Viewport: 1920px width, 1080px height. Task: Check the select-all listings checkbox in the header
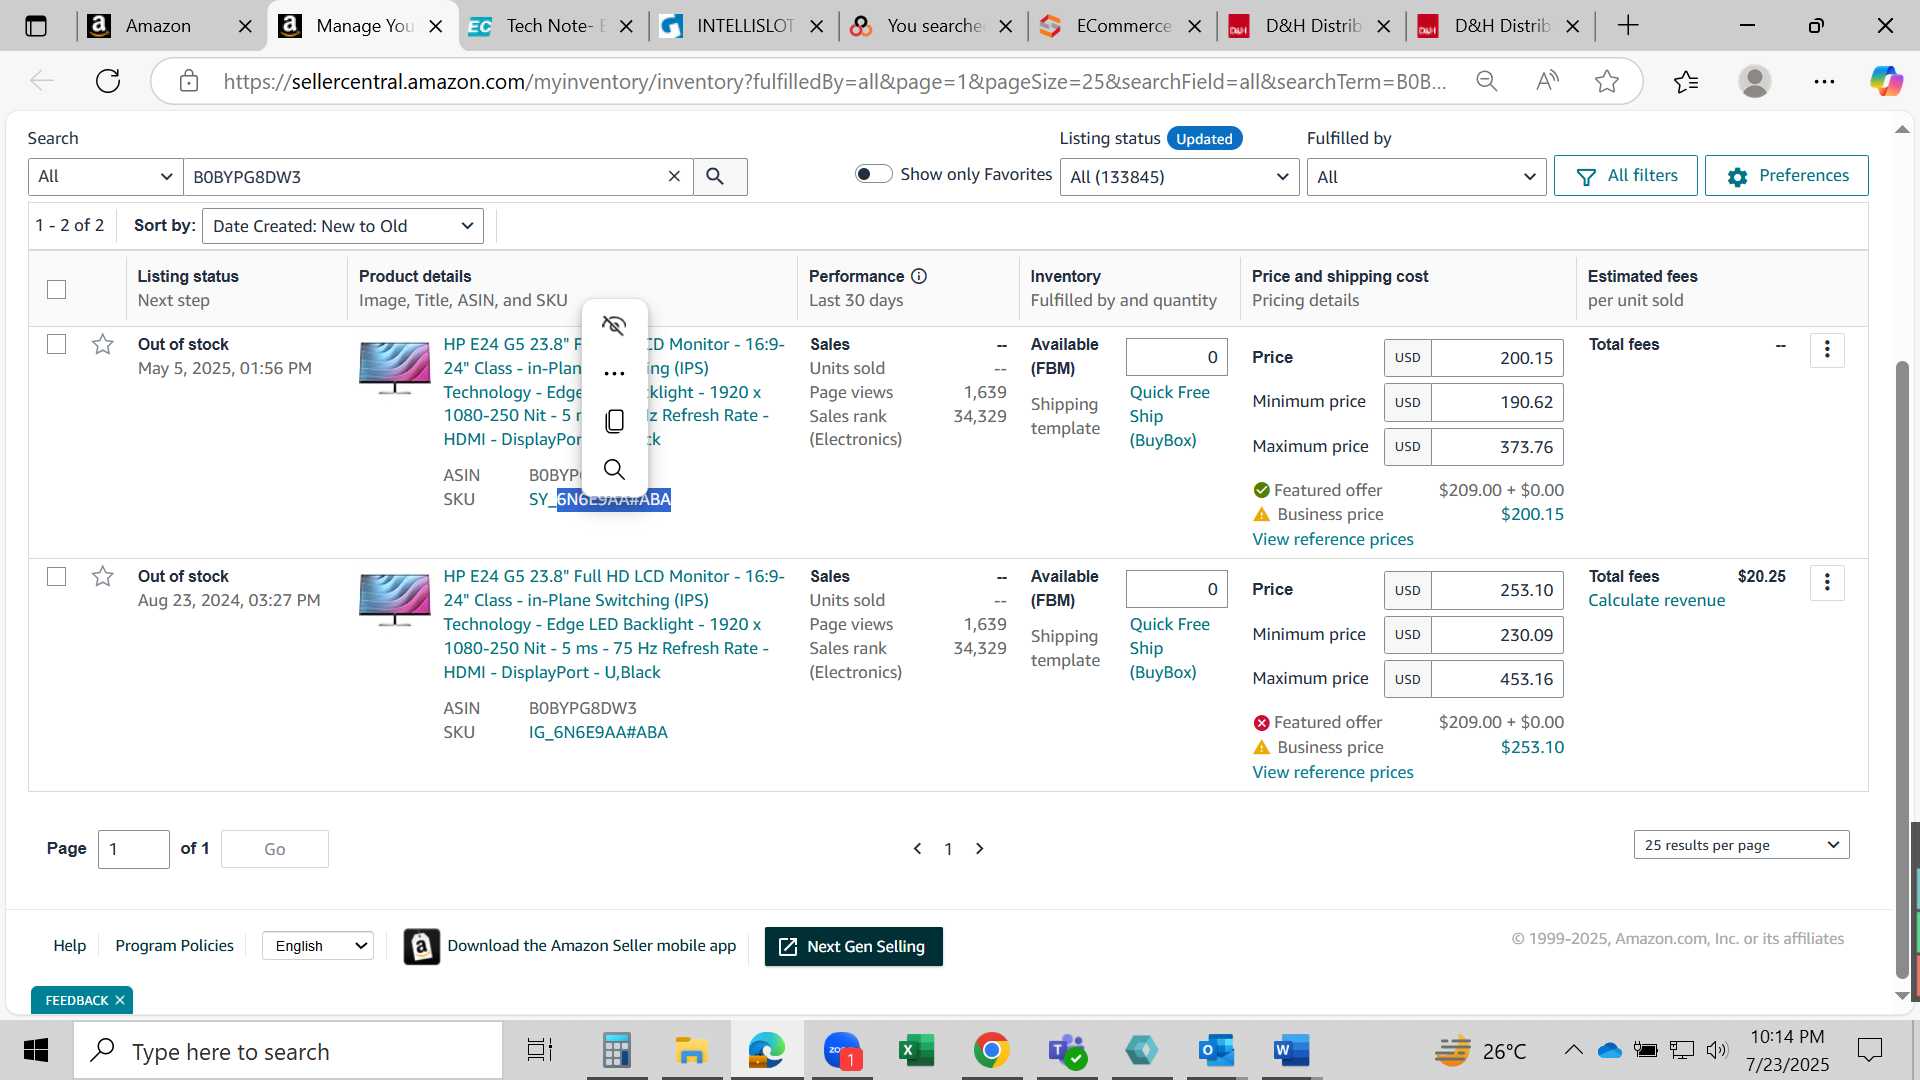pyautogui.click(x=57, y=289)
